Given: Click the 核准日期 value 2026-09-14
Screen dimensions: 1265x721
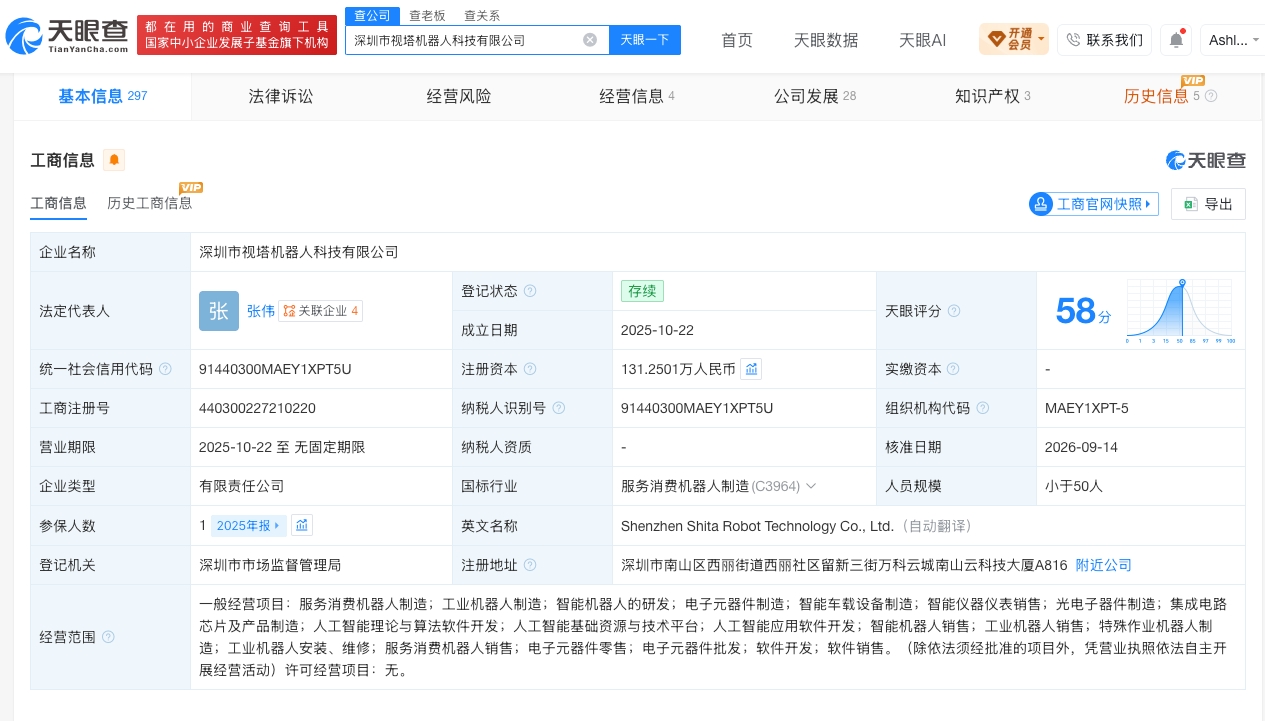Looking at the screenshot, I should coord(1081,447).
